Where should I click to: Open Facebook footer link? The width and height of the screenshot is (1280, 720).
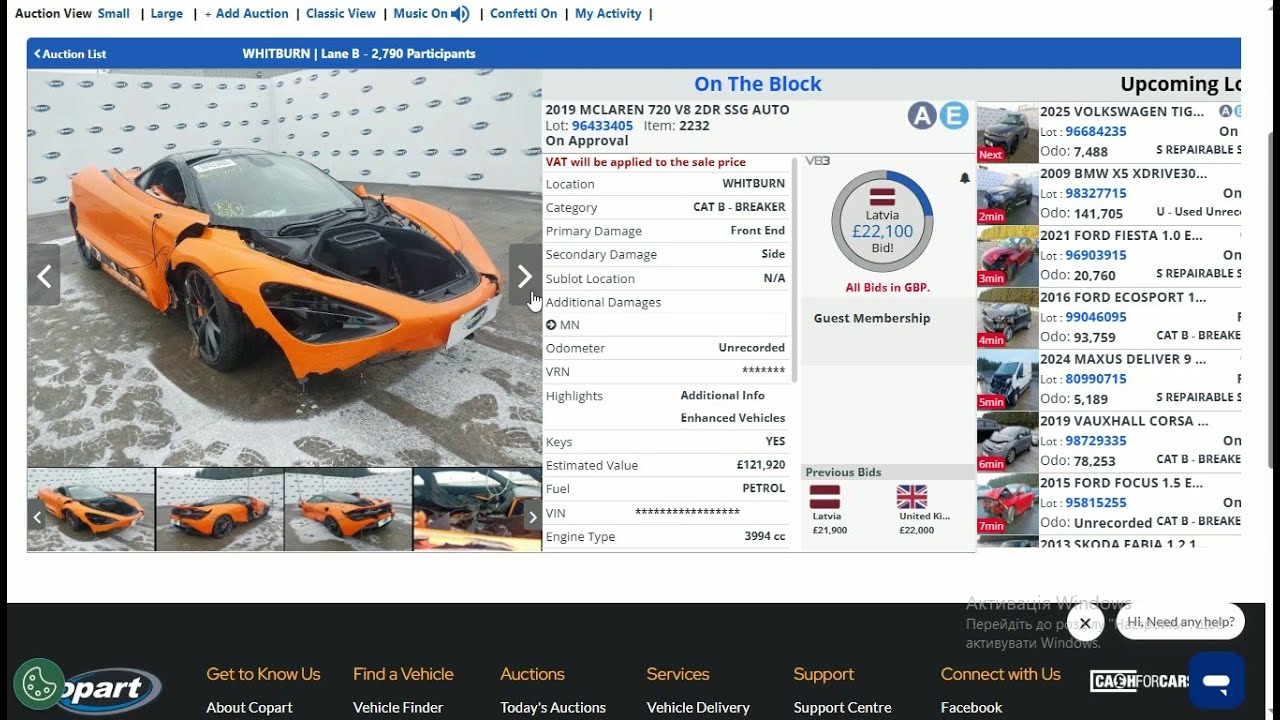[971, 707]
